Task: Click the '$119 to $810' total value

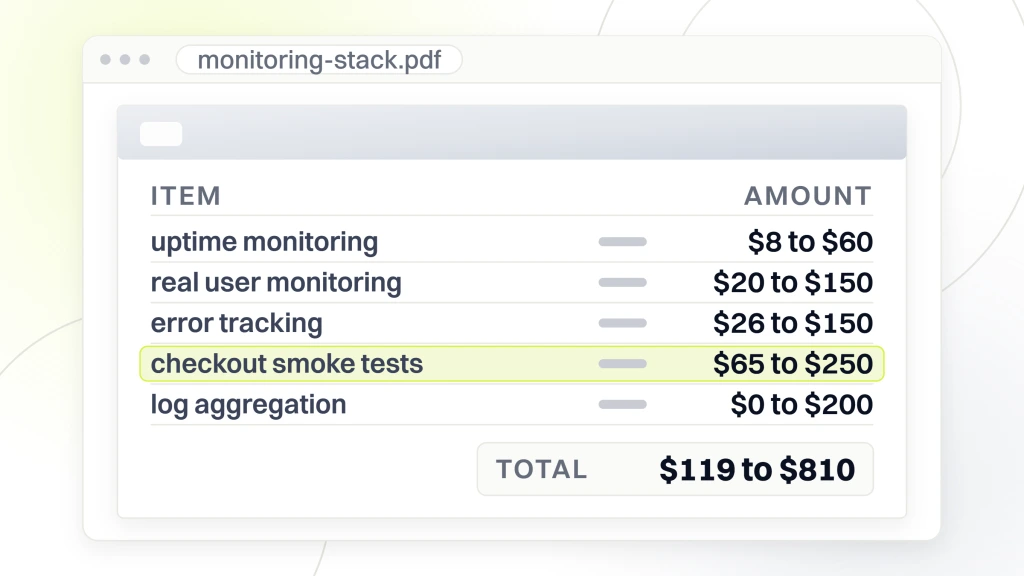Action: point(757,470)
